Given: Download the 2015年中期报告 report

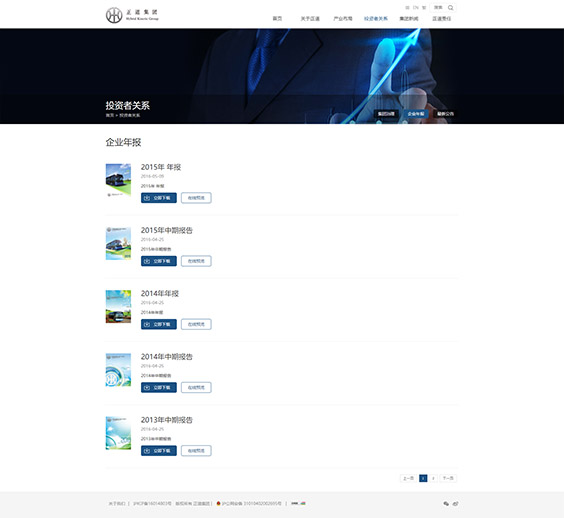Looking at the screenshot, I should coord(159,261).
